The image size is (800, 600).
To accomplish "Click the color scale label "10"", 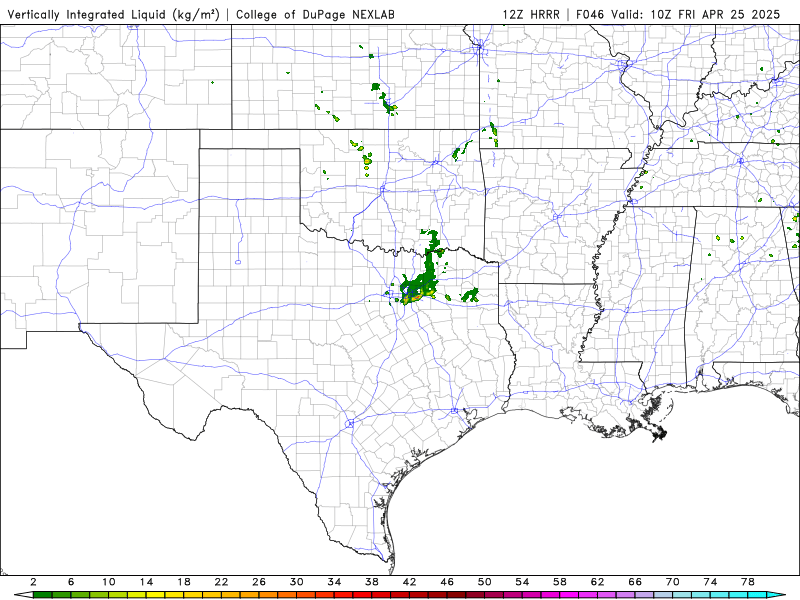I will (x=109, y=582).
